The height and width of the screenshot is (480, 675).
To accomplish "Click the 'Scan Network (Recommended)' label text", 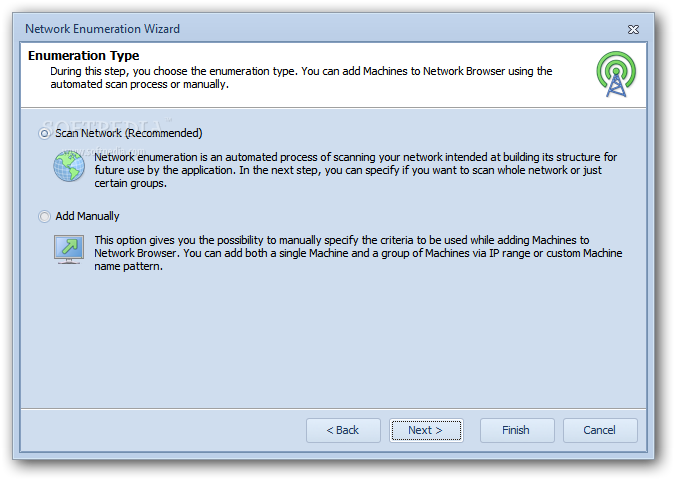I will click(129, 133).
